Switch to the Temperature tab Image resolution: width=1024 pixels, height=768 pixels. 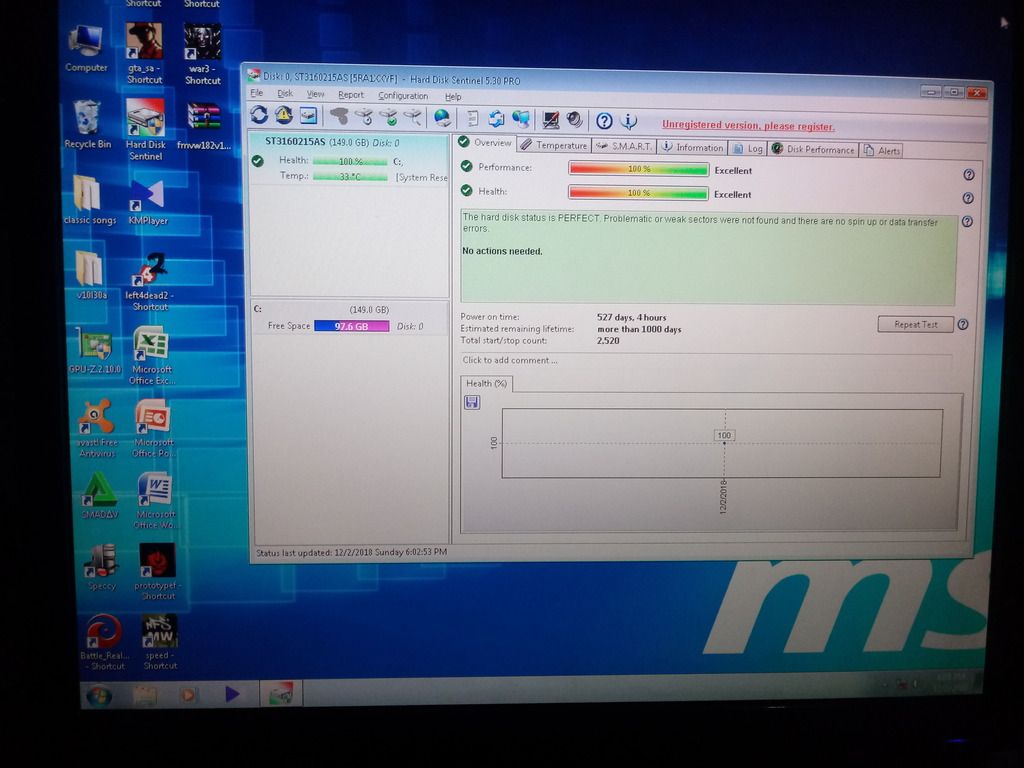coord(554,146)
